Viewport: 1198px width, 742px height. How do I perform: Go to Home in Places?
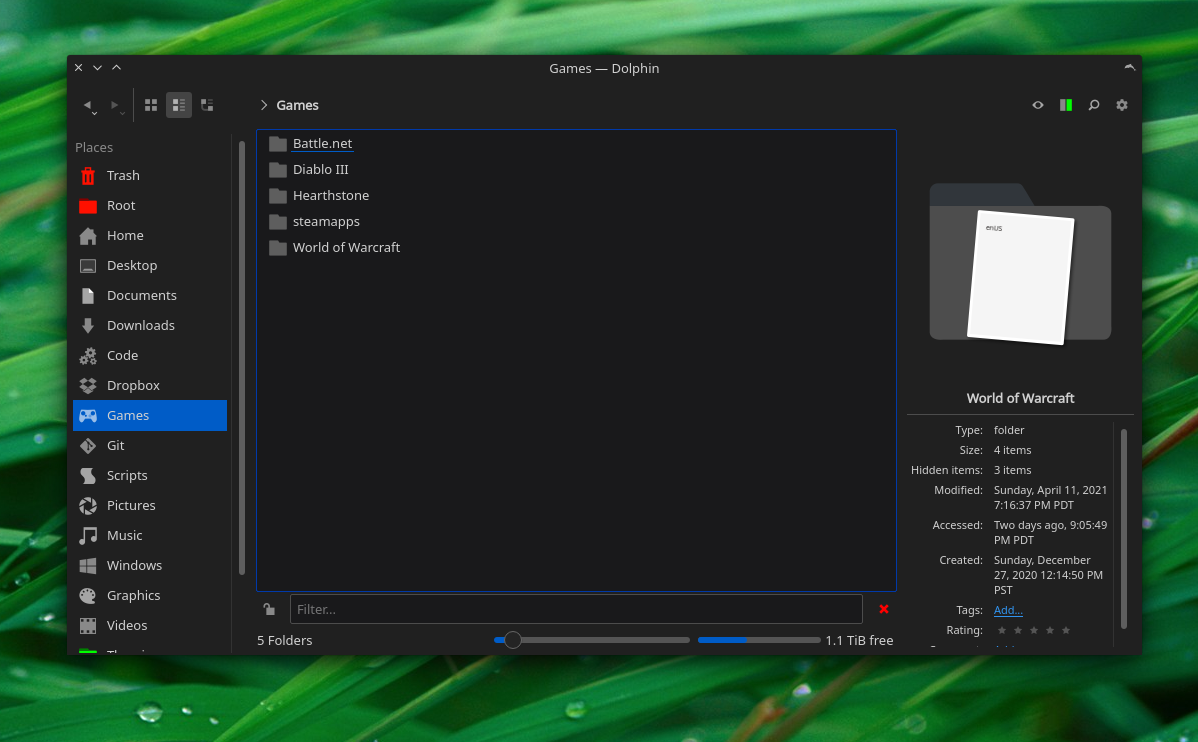pyautogui.click(x=150, y=235)
